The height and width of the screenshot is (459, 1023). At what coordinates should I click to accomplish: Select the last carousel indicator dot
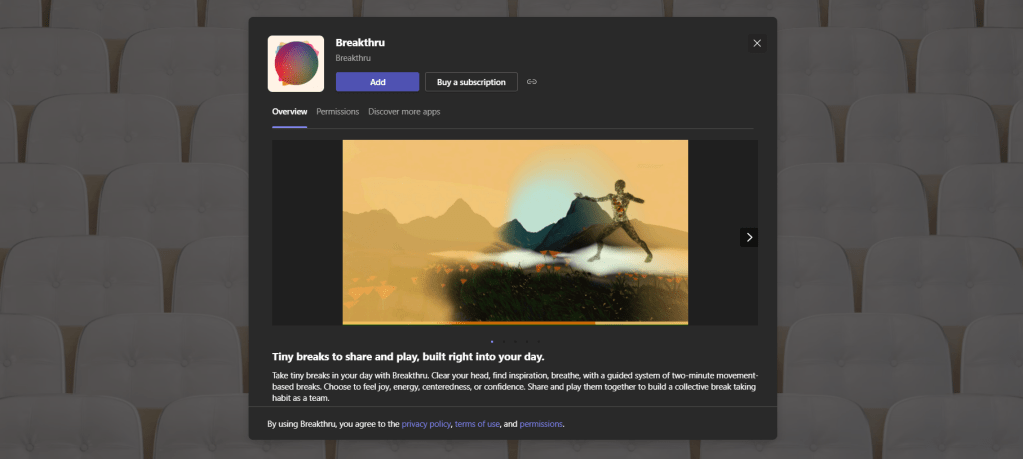(539, 341)
